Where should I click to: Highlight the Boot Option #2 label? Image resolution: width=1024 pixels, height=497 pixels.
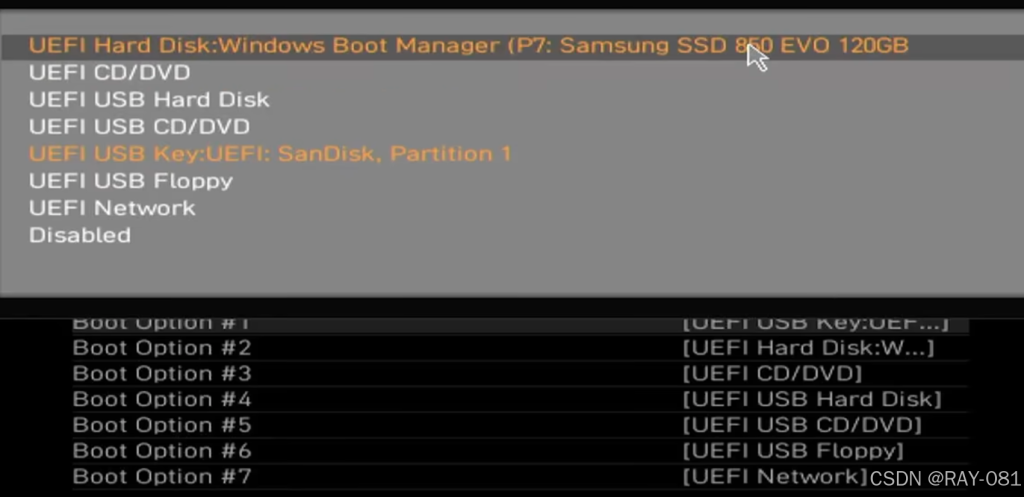tap(162, 348)
